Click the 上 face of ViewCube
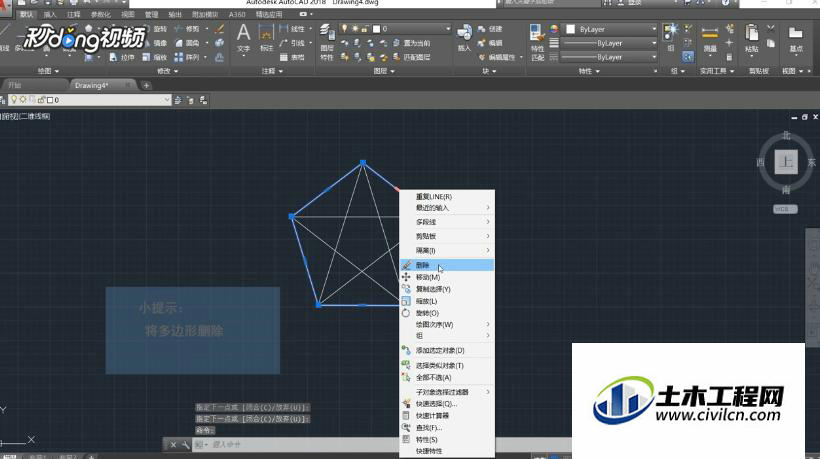The image size is (820, 459). pyautogui.click(x=785, y=162)
